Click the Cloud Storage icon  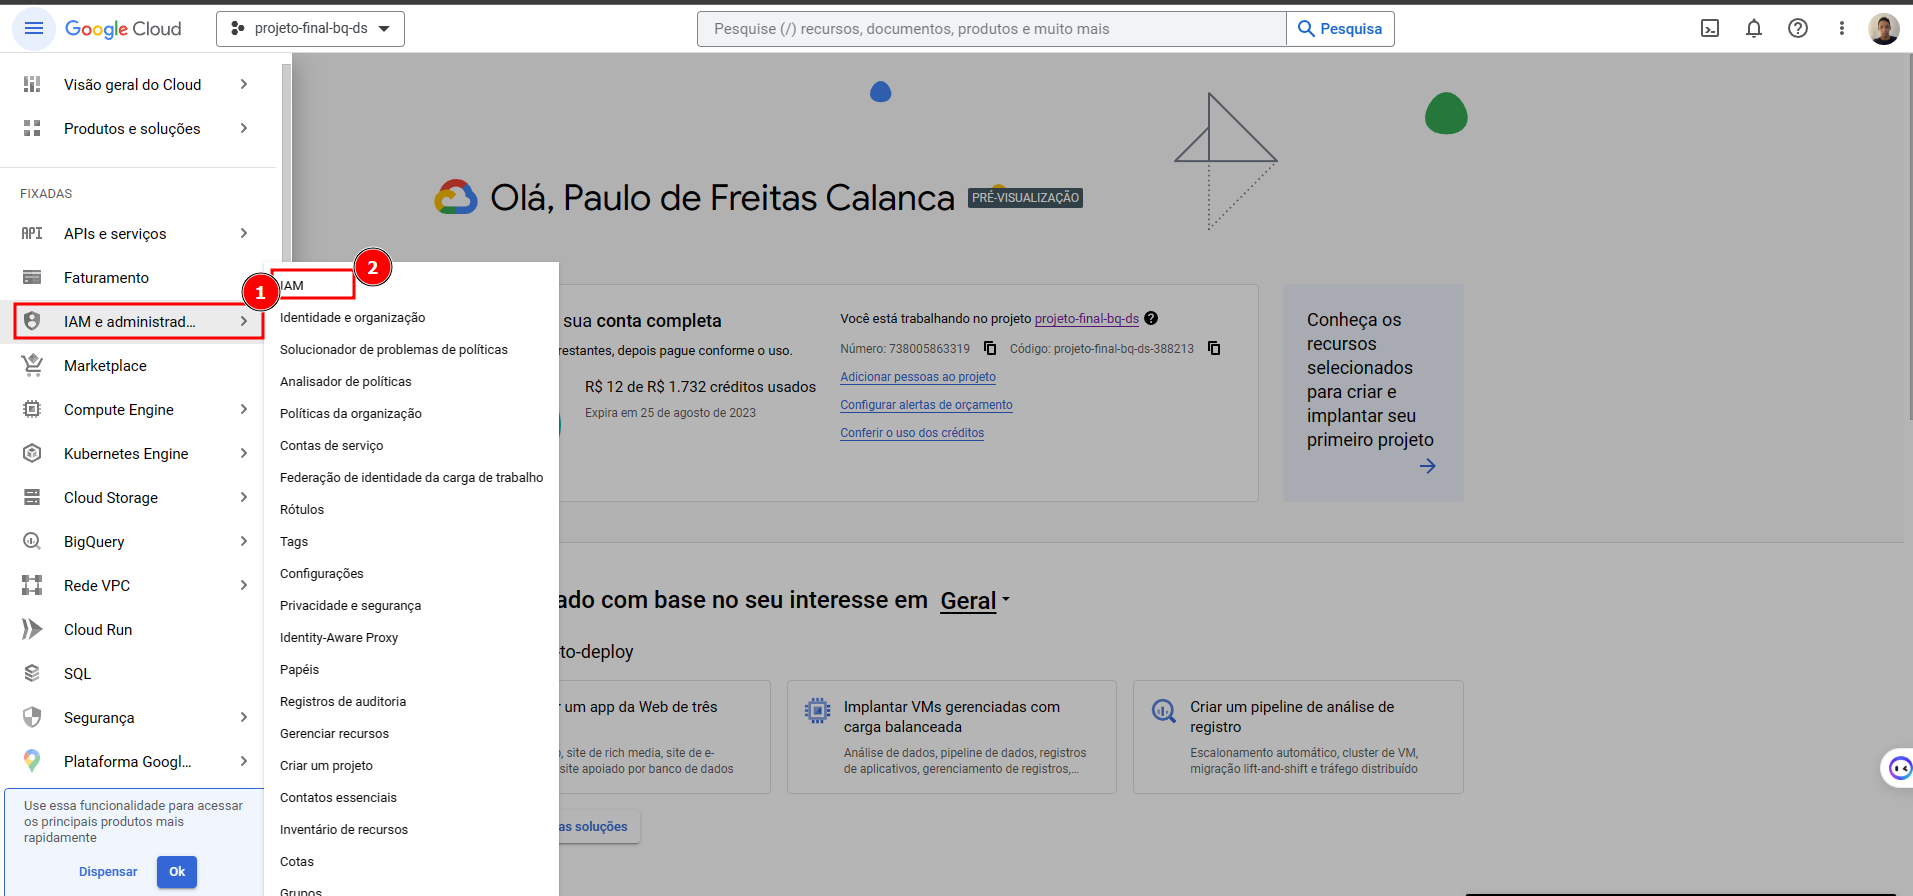coord(32,497)
